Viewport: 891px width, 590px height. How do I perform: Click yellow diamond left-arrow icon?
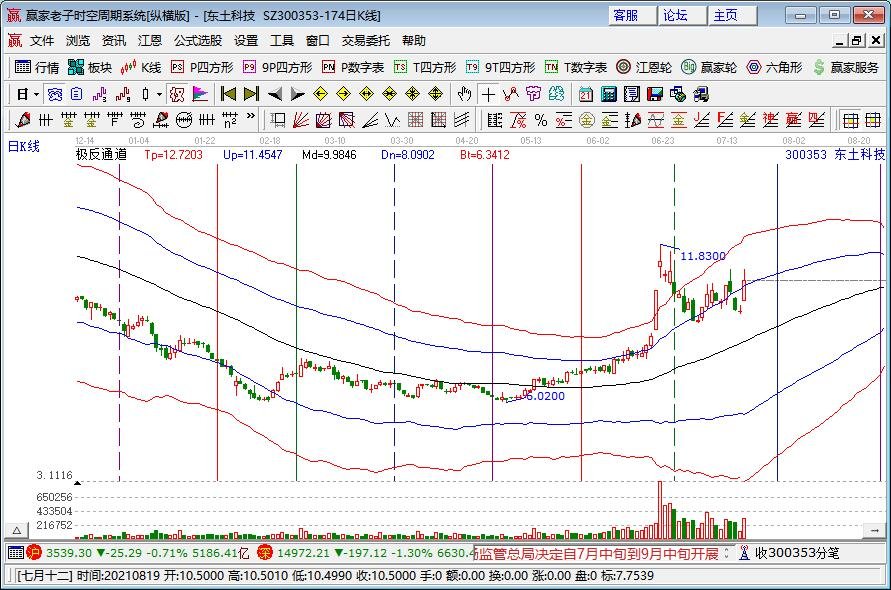pos(320,94)
